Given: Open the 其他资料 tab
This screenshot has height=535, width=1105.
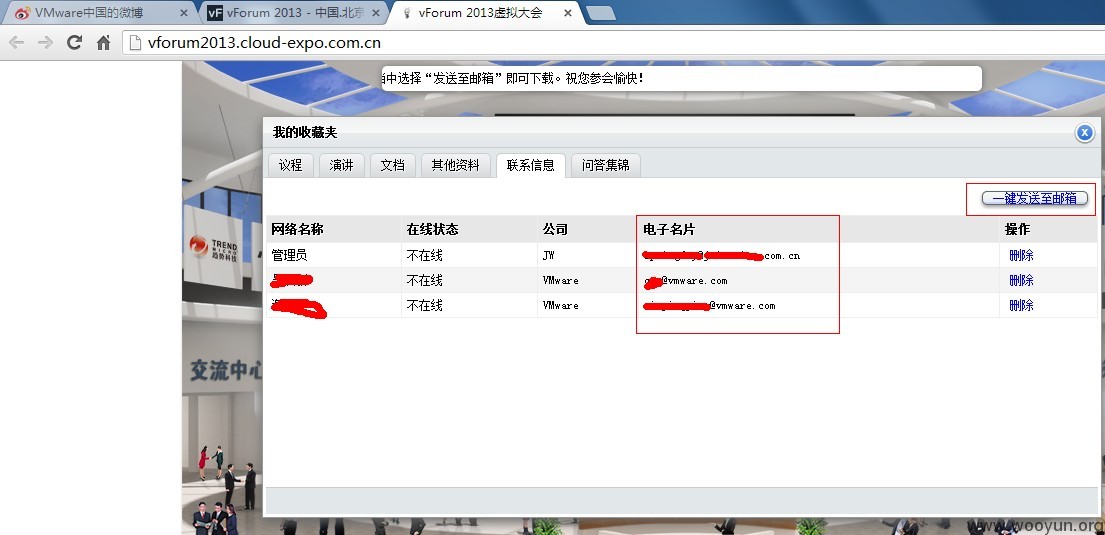Looking at the screenshot, I should point(455,166).
